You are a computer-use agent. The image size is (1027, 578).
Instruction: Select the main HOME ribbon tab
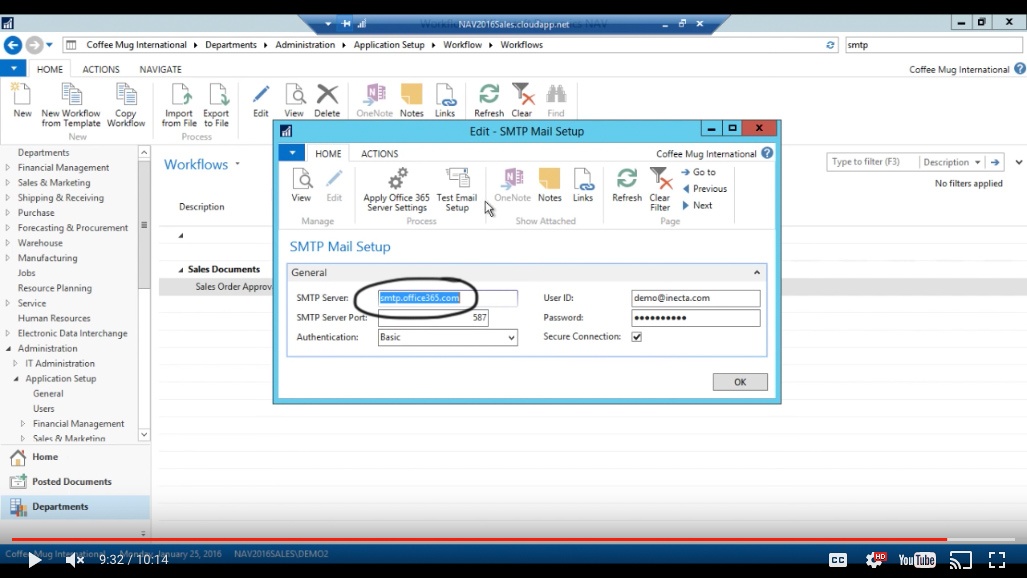50,69
